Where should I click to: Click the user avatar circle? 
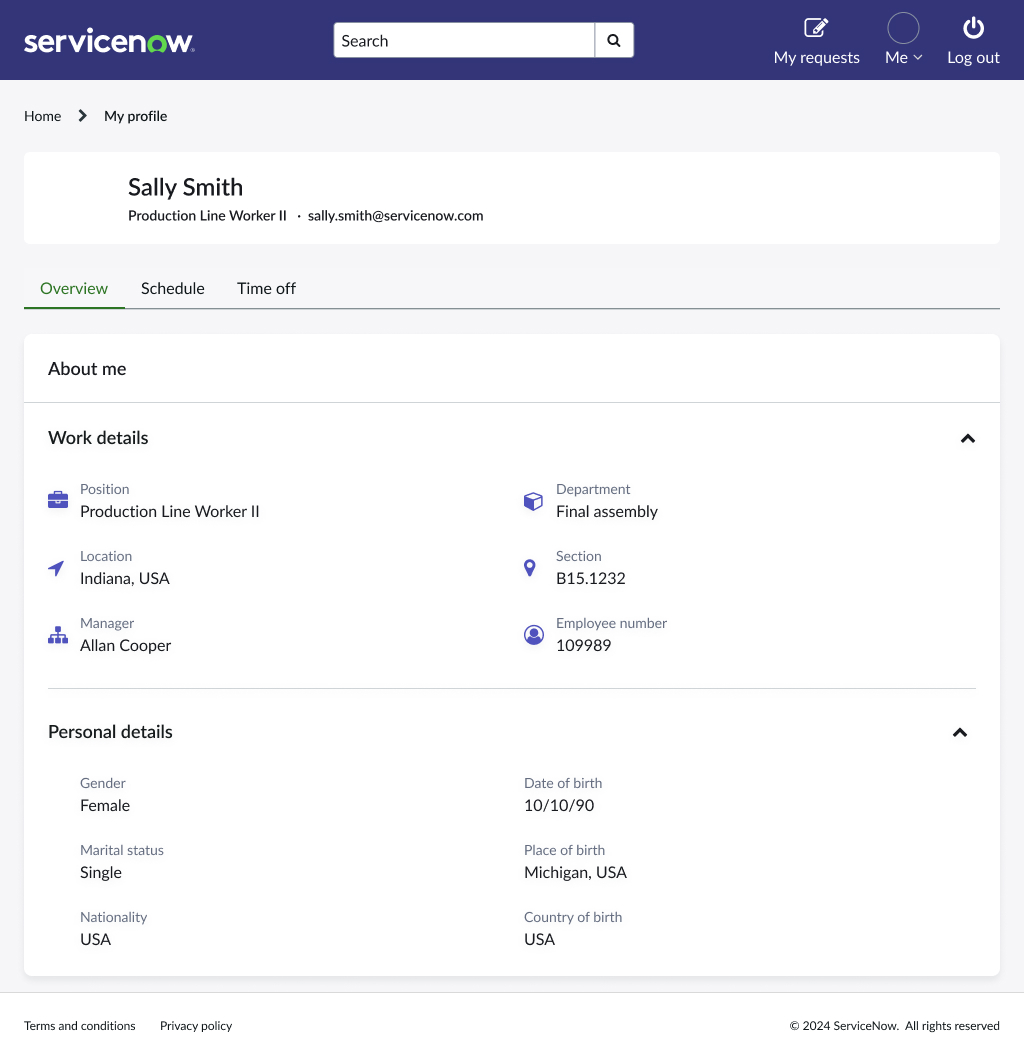pos(903,28)
